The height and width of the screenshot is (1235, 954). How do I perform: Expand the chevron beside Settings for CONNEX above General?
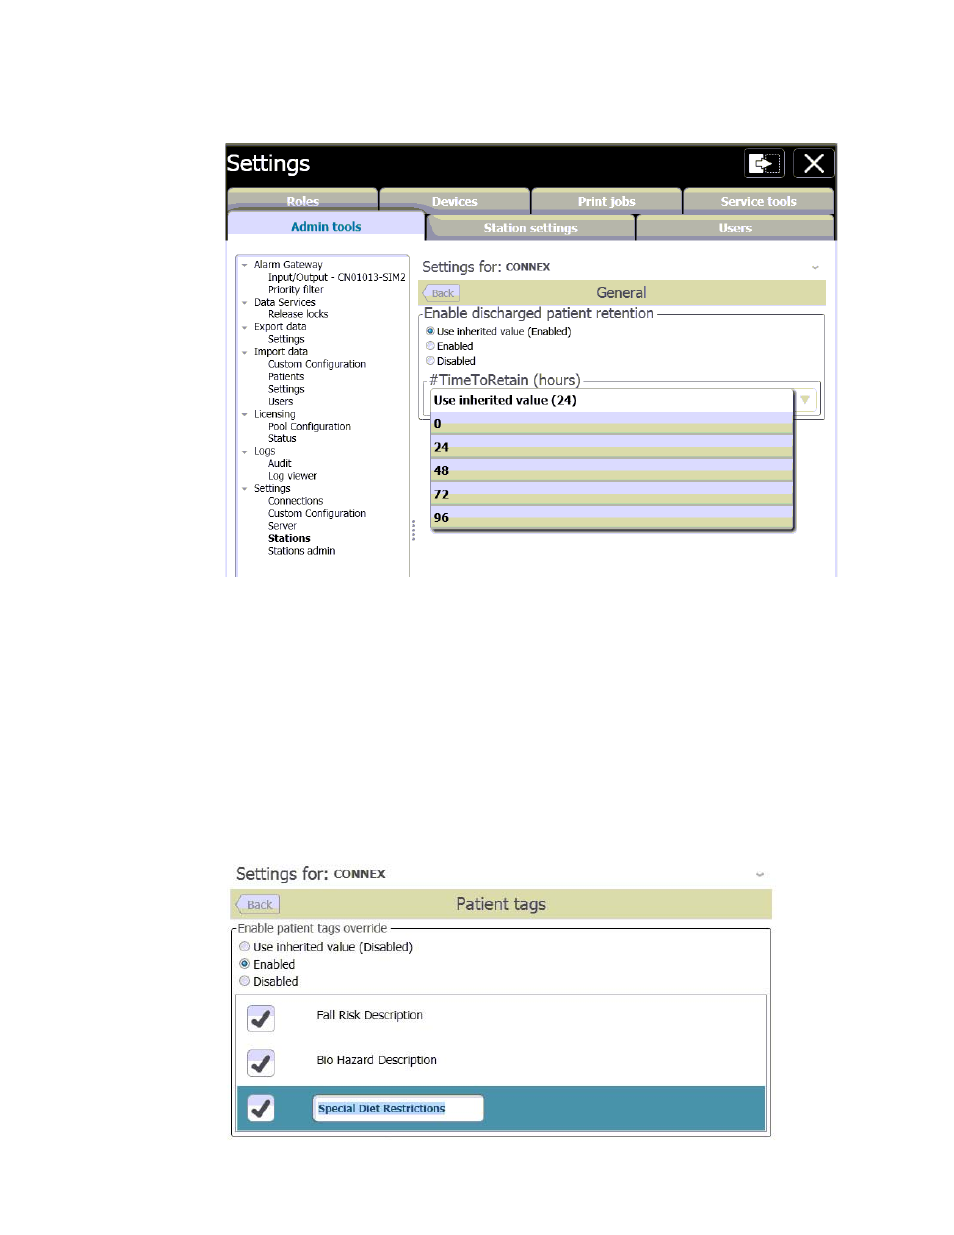815,267
